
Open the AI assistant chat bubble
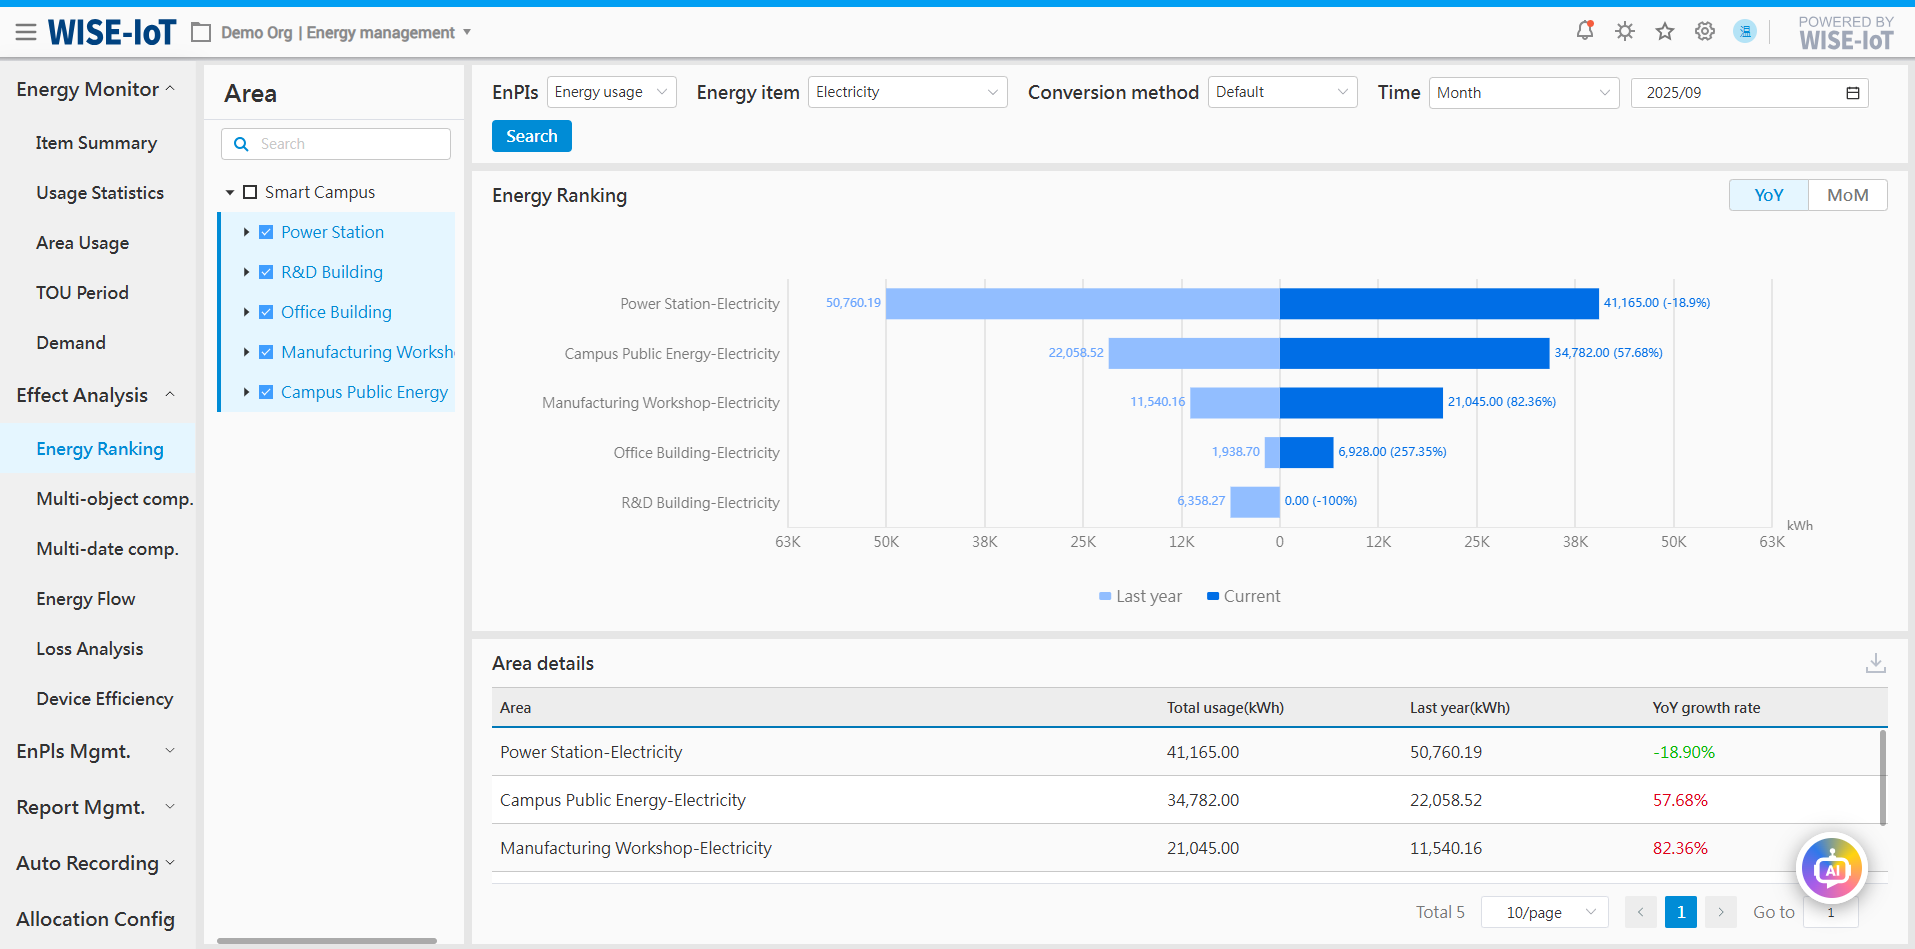[x=1832, y=869]
